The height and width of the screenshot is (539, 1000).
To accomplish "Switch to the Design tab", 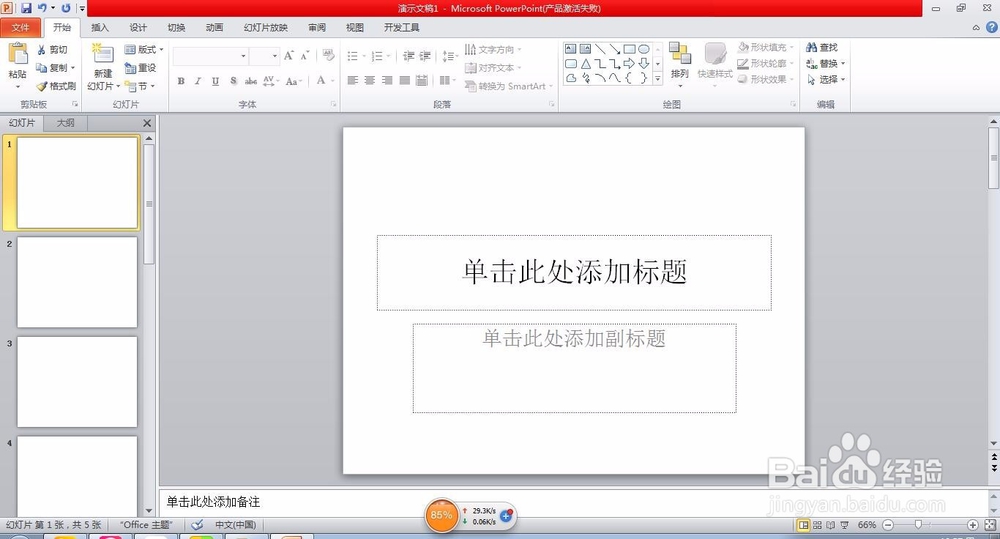I will tap(138, 27).
